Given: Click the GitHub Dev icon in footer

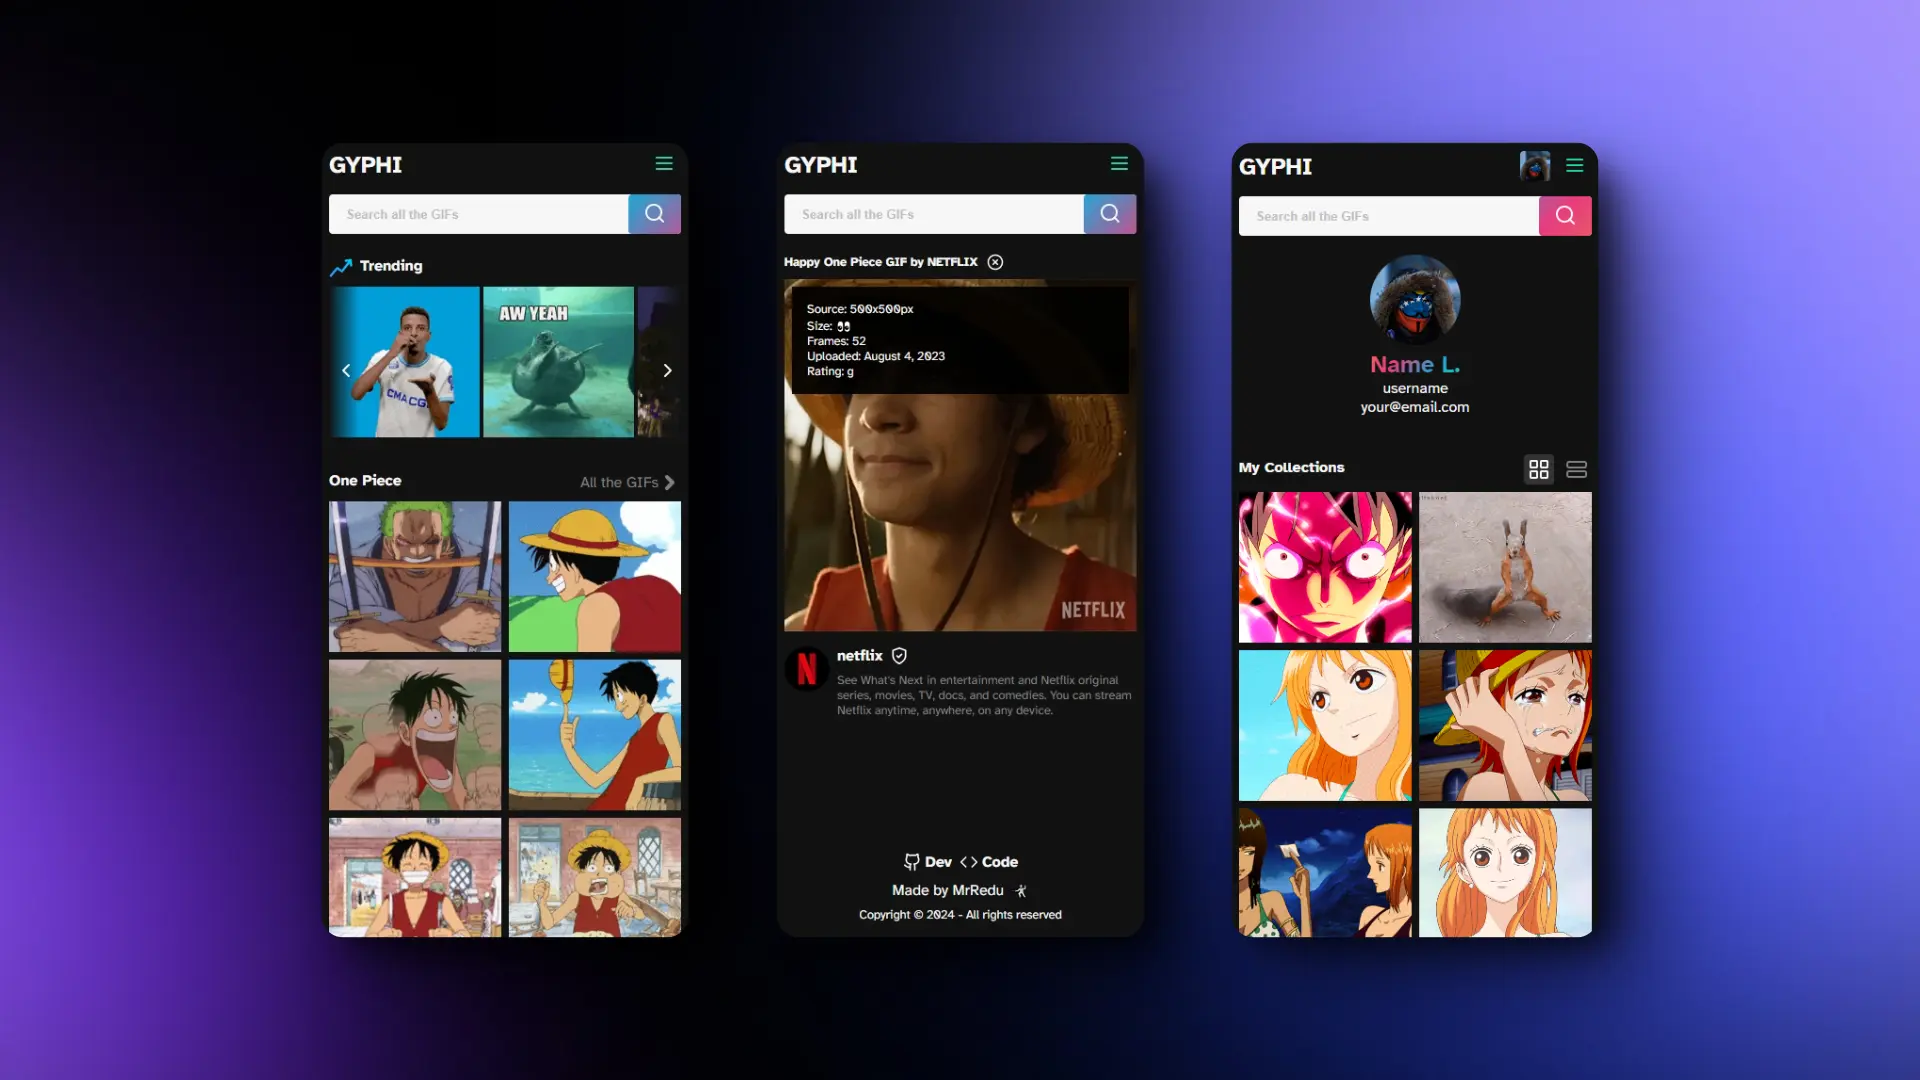Looking at the screenshot, I should click(911, 862).
